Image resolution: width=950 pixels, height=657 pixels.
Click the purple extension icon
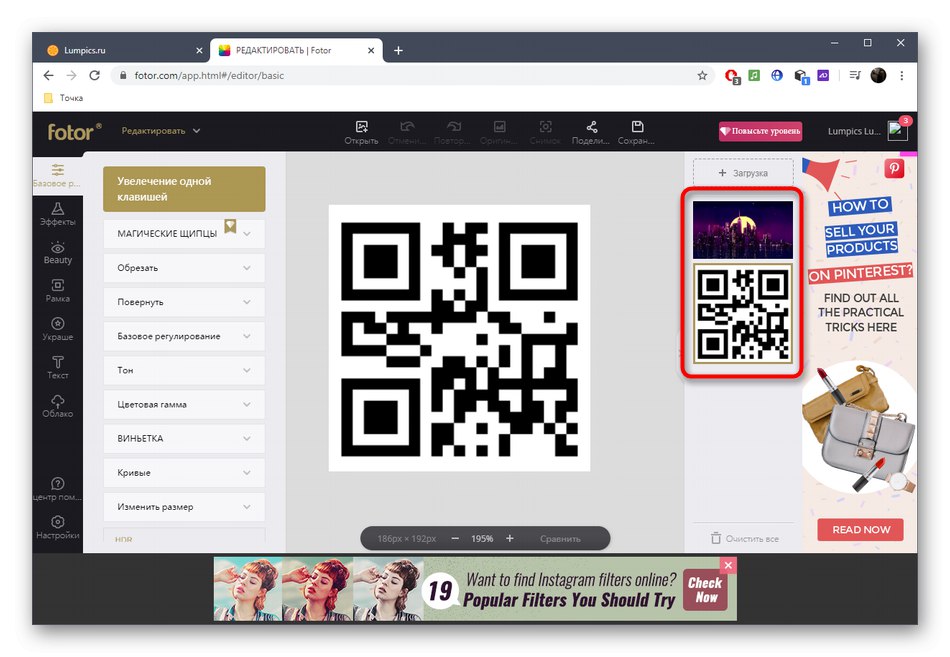[823, 76]
